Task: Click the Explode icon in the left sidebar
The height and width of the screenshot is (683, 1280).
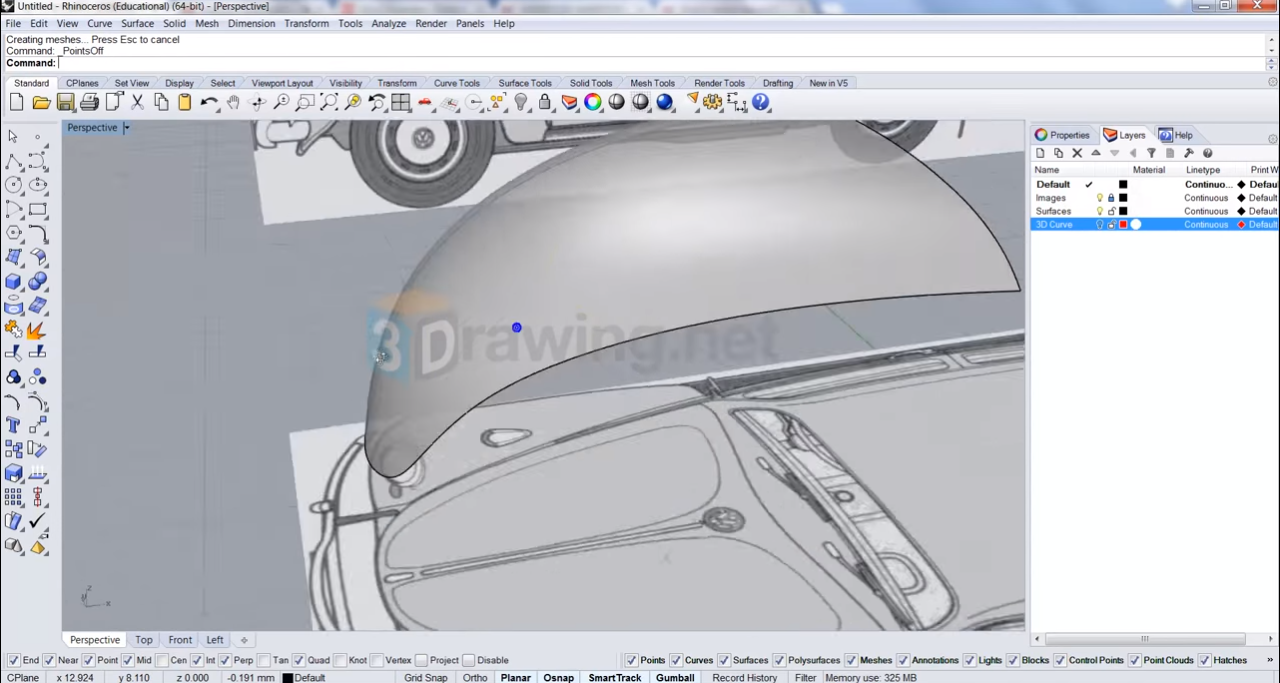Action: click(37, 329)
